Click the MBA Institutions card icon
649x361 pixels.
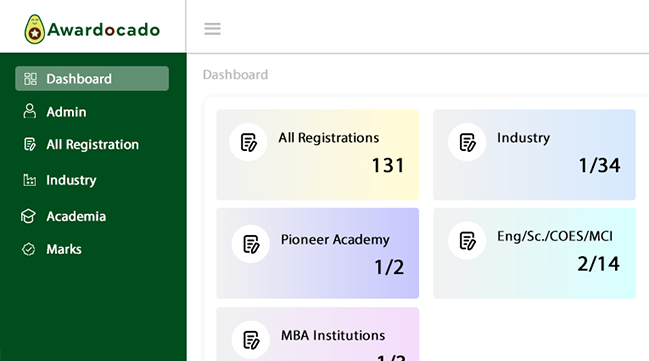pyautogui.click(x=251, y=340)
